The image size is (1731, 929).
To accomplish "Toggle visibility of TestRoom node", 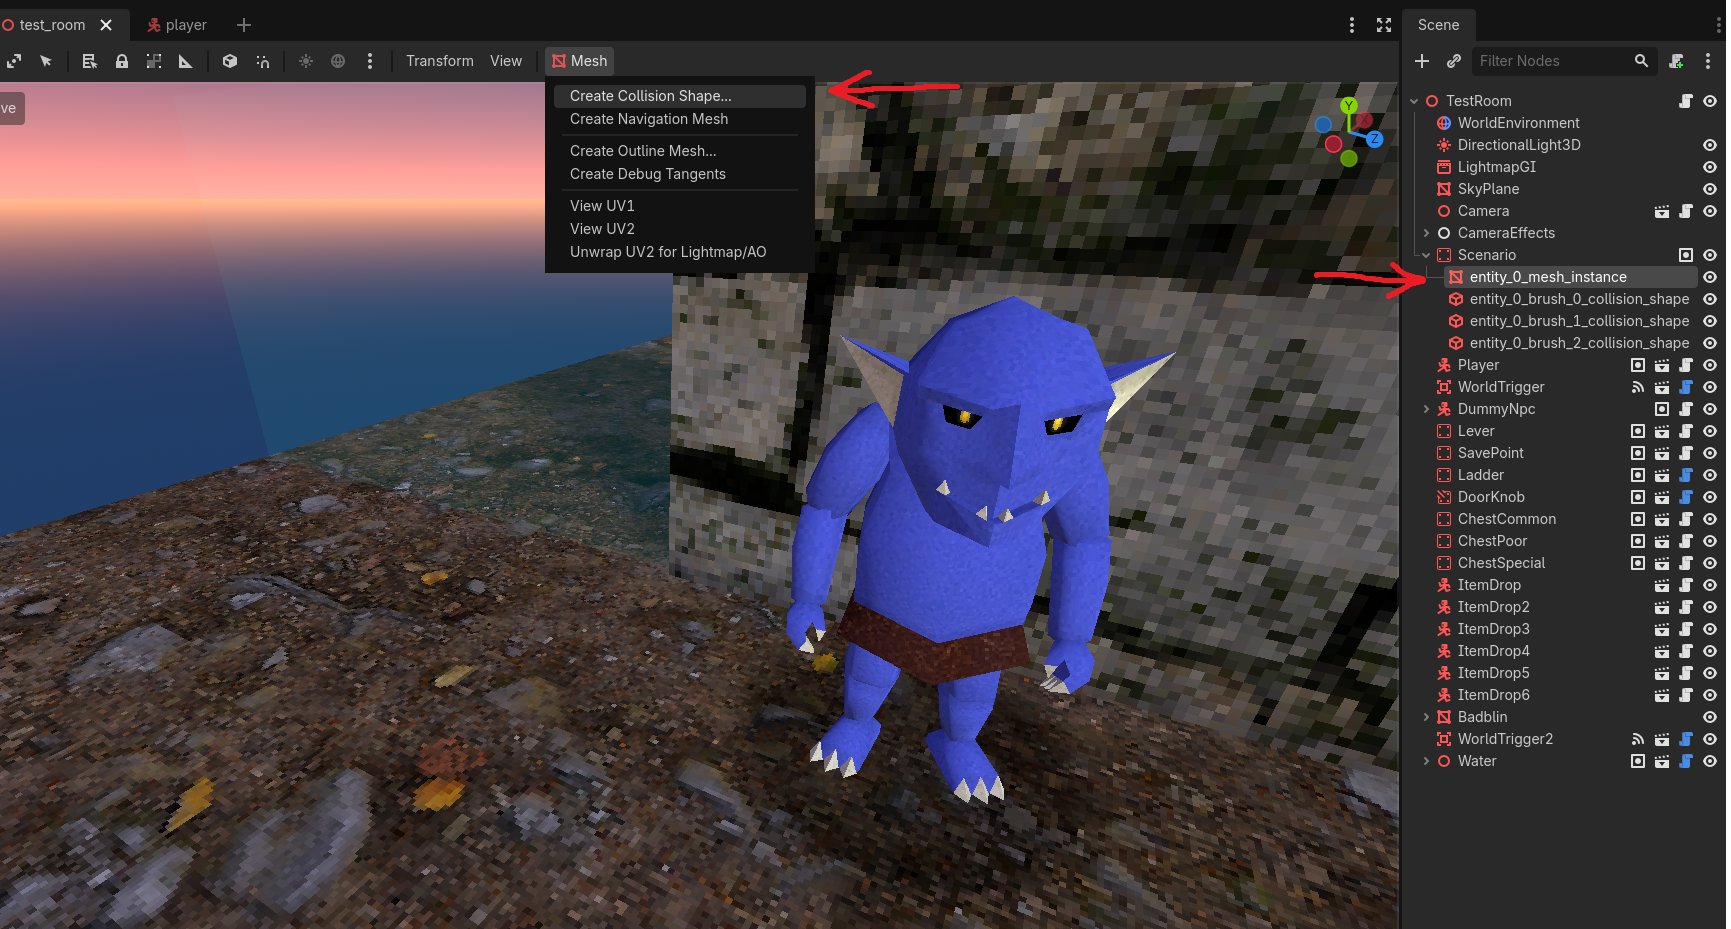I will 1710,101.
